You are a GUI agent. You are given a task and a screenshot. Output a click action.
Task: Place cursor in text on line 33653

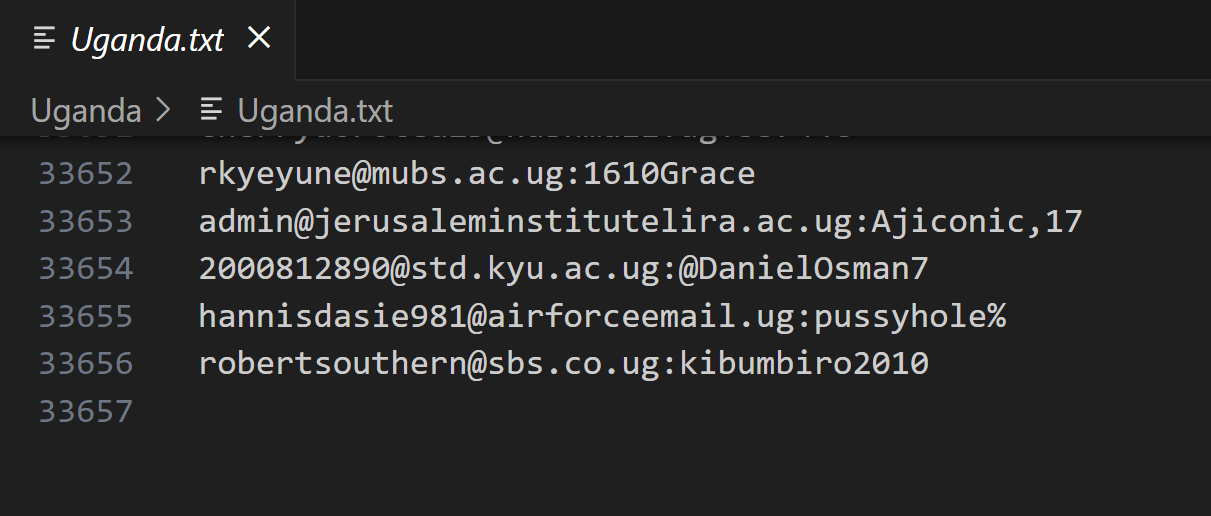click(640, 221)
